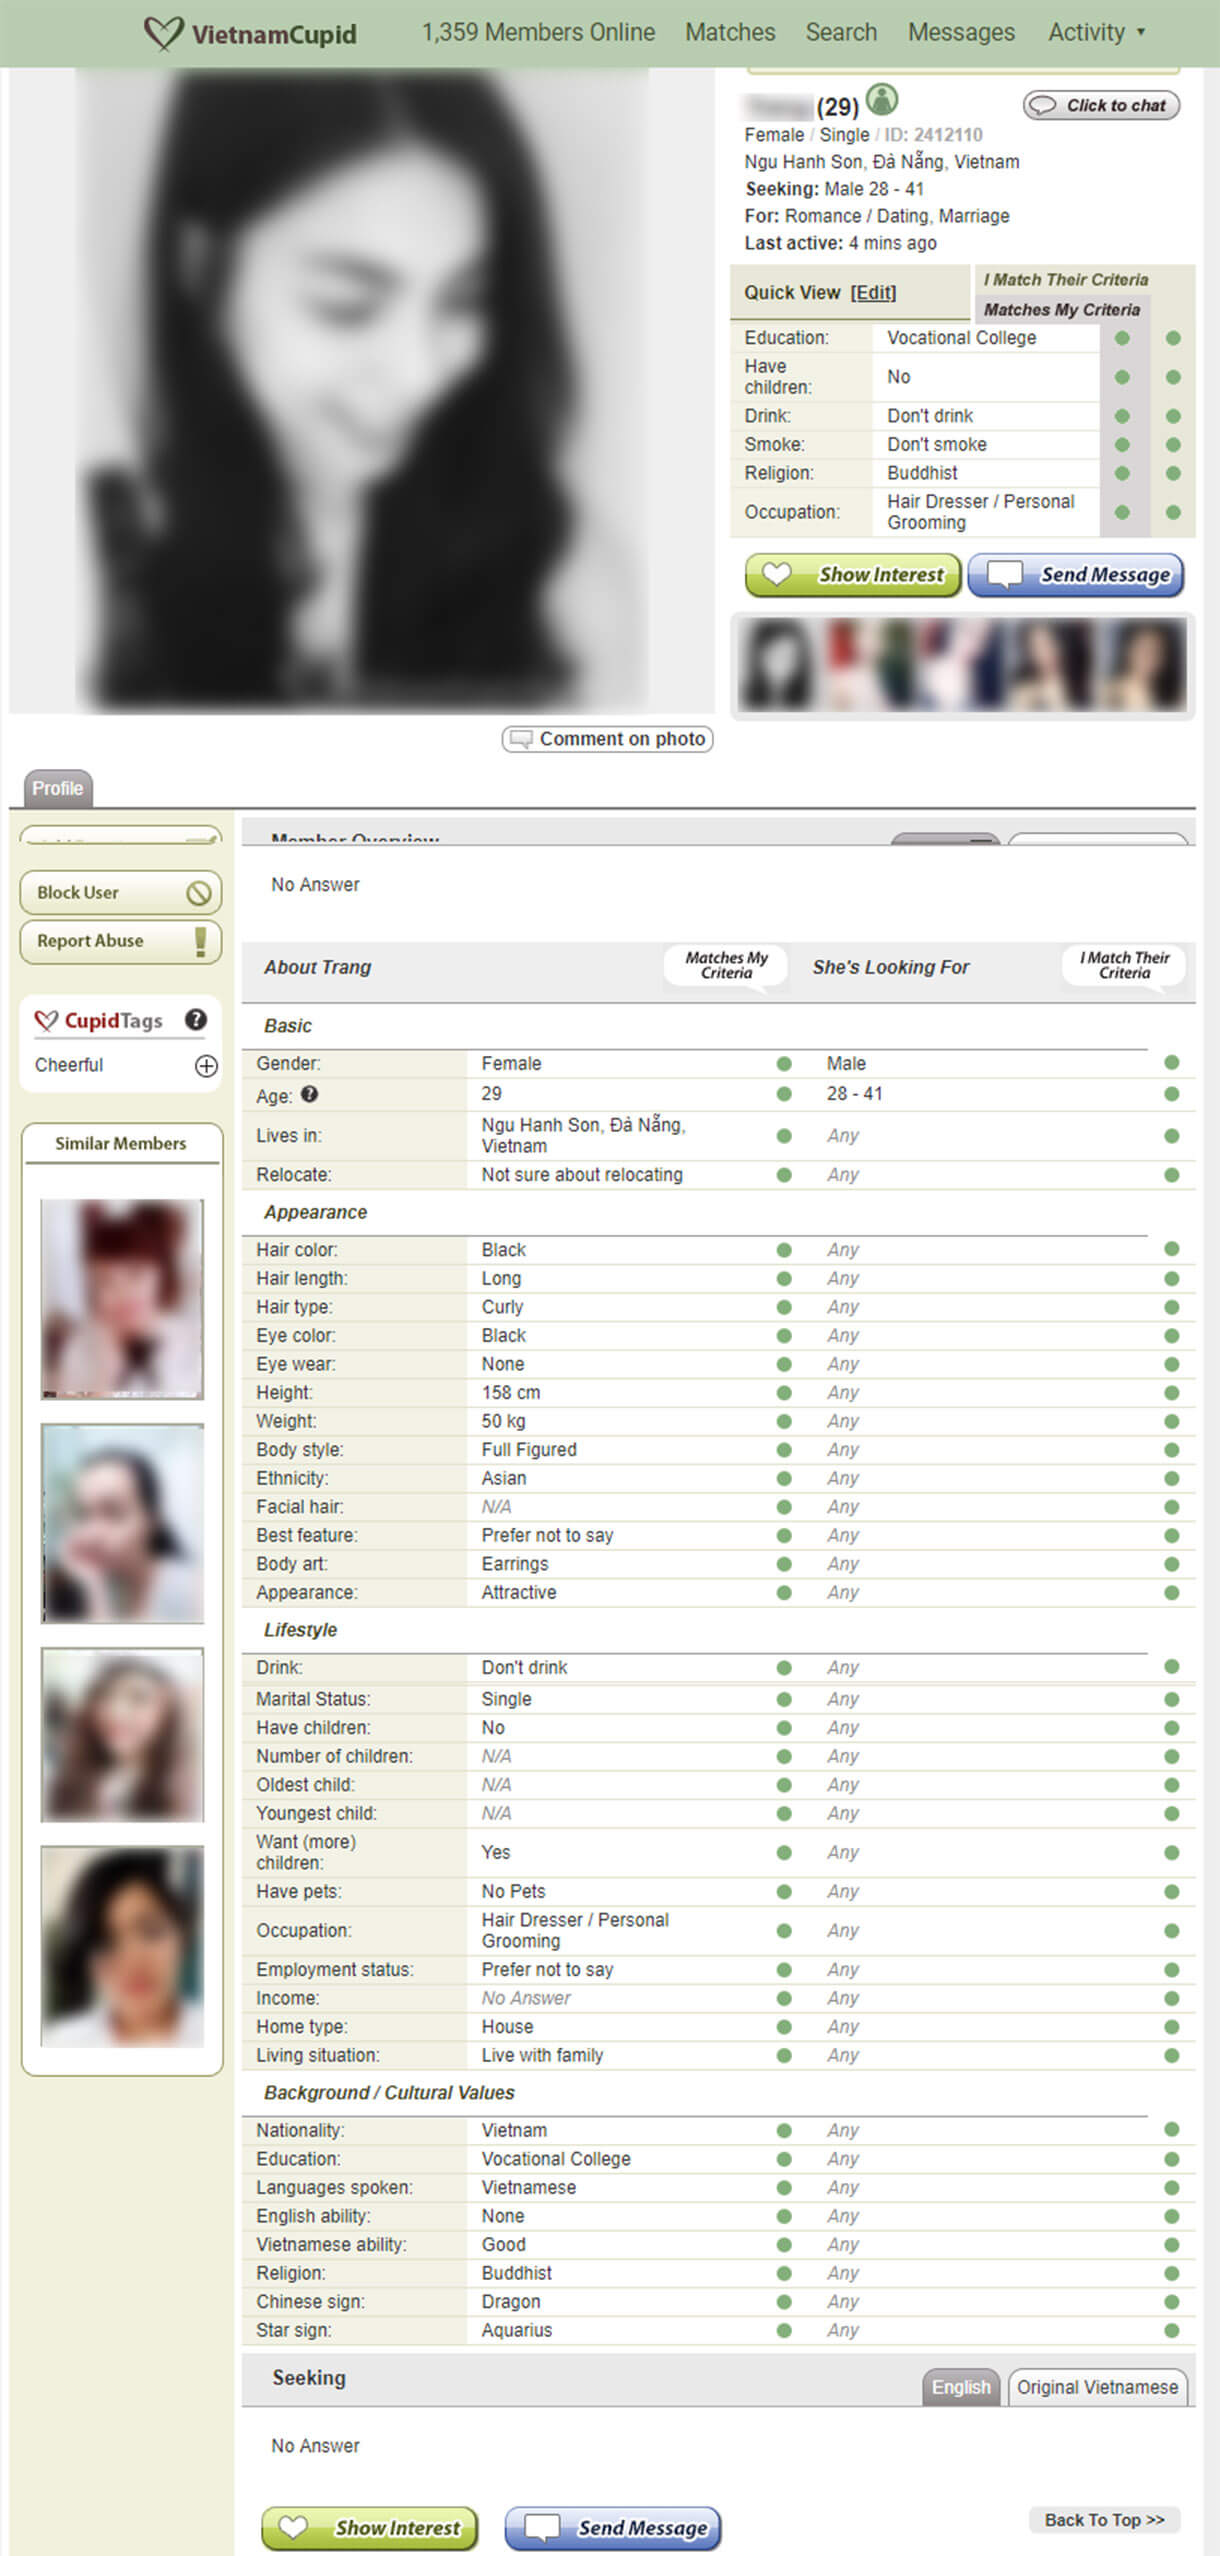This screenshot has width=1220, height=2556.
Task: Click the green online status icon
Action: click(881, 100)
